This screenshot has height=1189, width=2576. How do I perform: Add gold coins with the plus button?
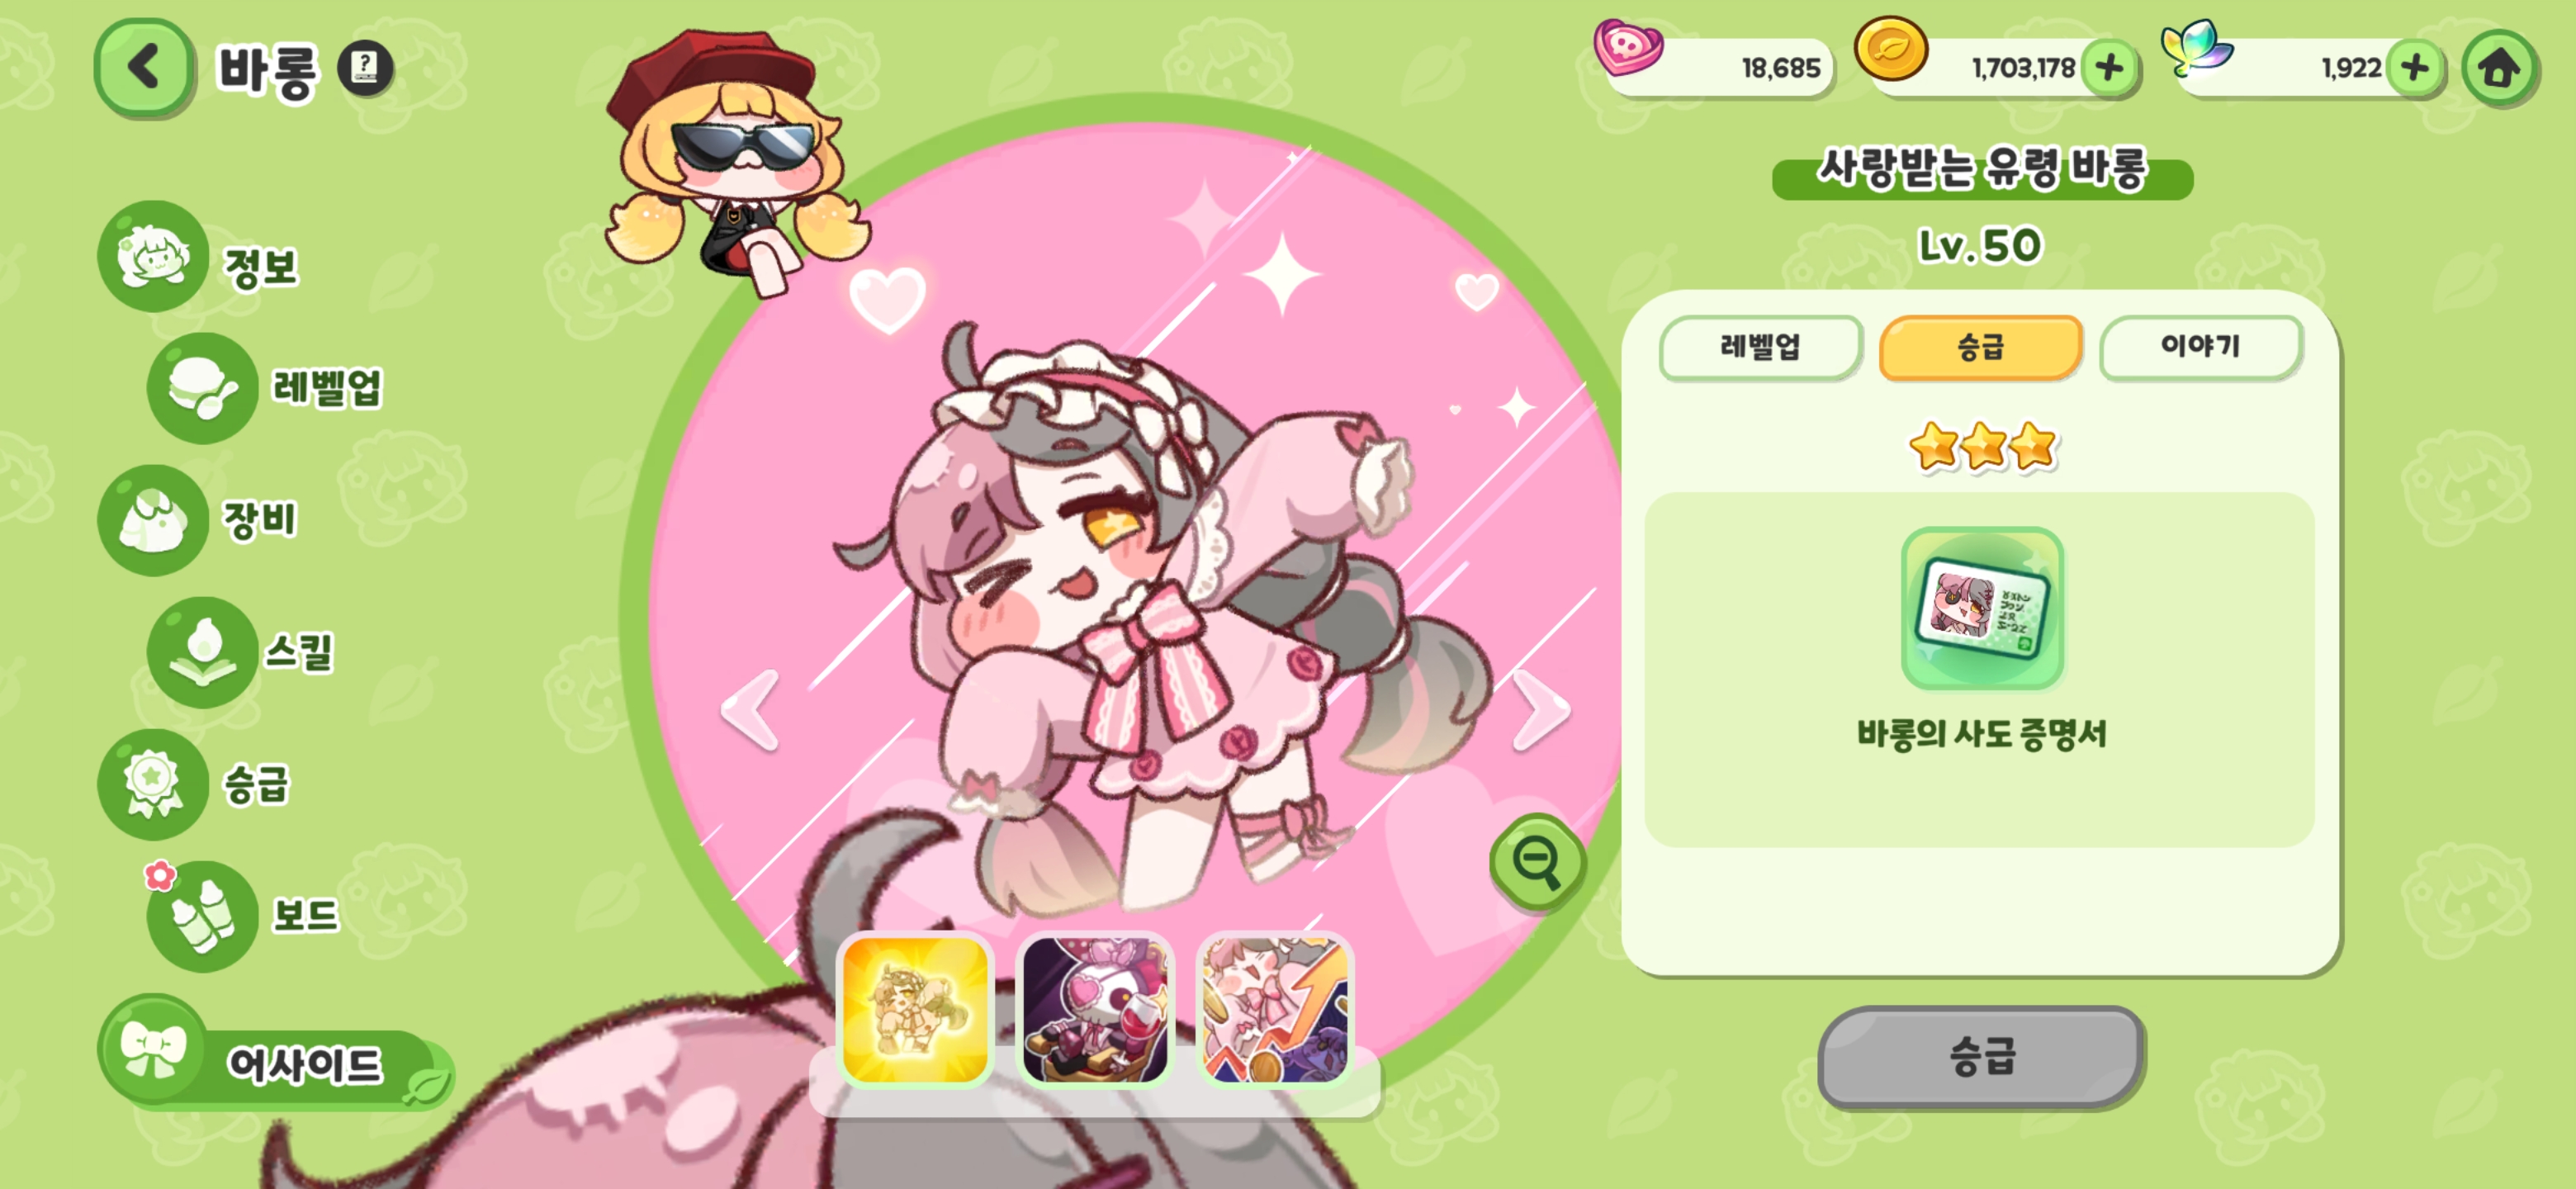coord(2110,68)
